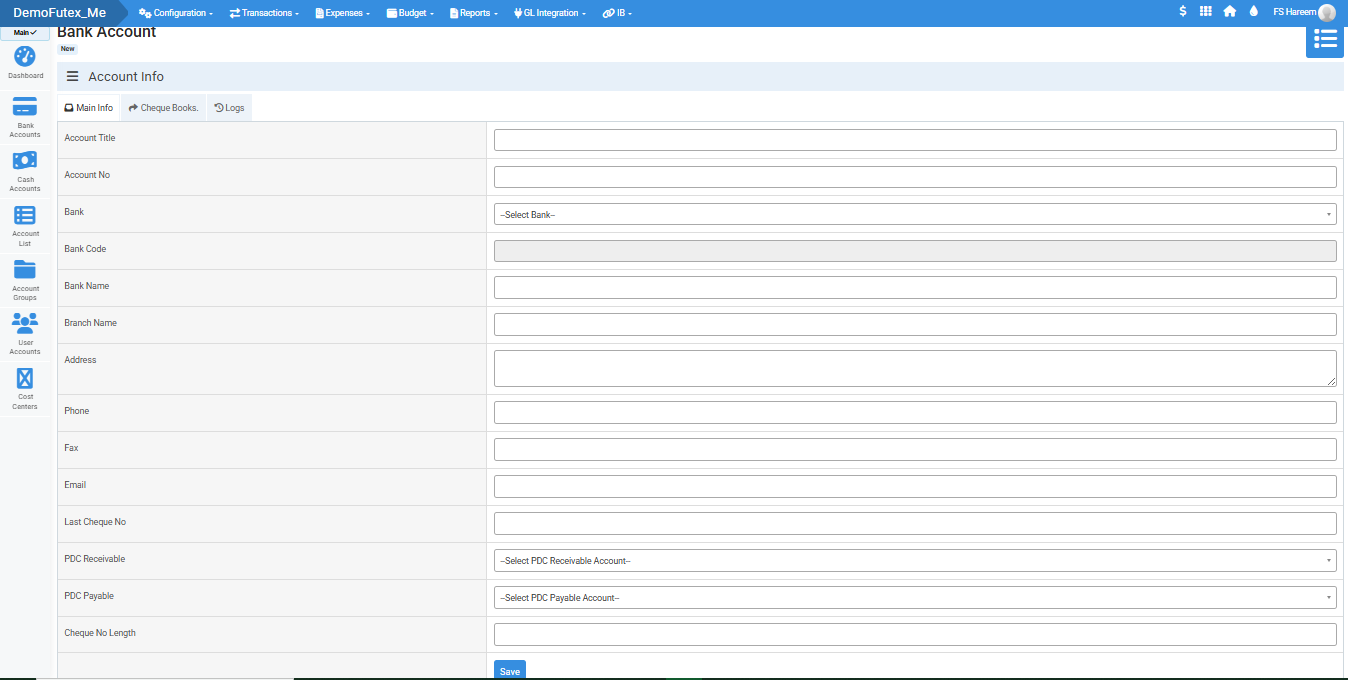
Task: Click the dollar sign icon
Action: pyautogui.click(x=1183, y=12)
